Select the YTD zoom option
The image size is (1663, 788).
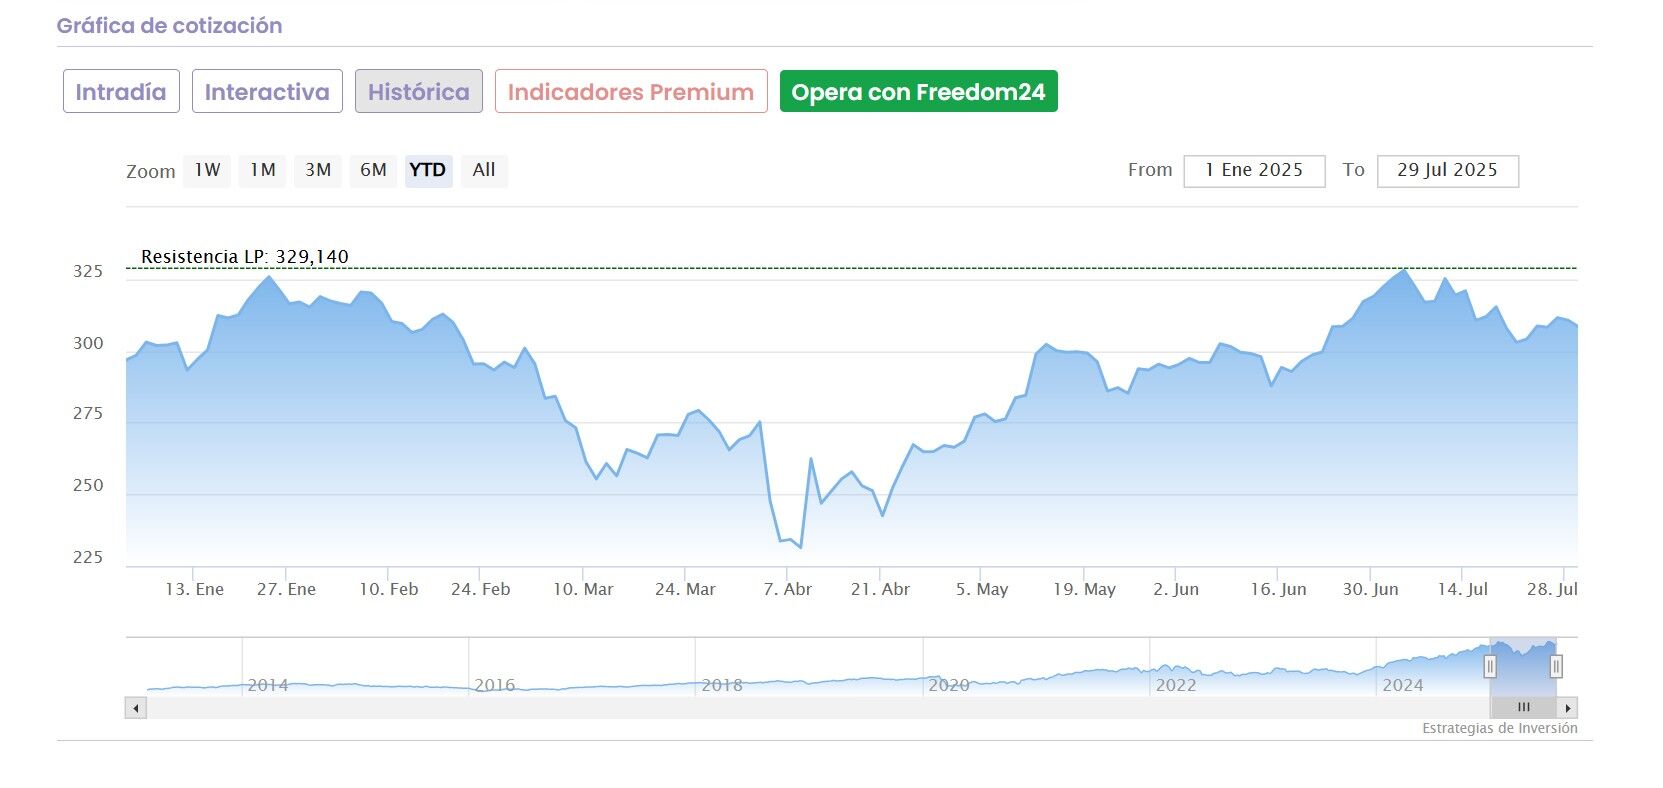pyautogui.click(x=428, y=170)
